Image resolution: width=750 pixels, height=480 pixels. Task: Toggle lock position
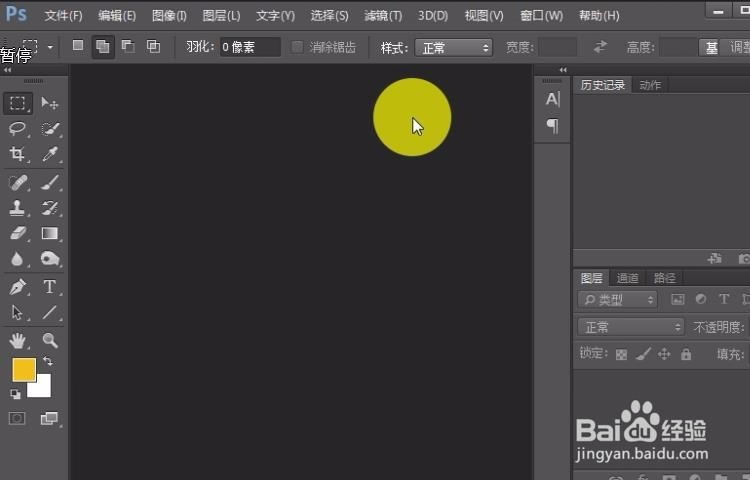pyautogui.click(x=664, y=354)
